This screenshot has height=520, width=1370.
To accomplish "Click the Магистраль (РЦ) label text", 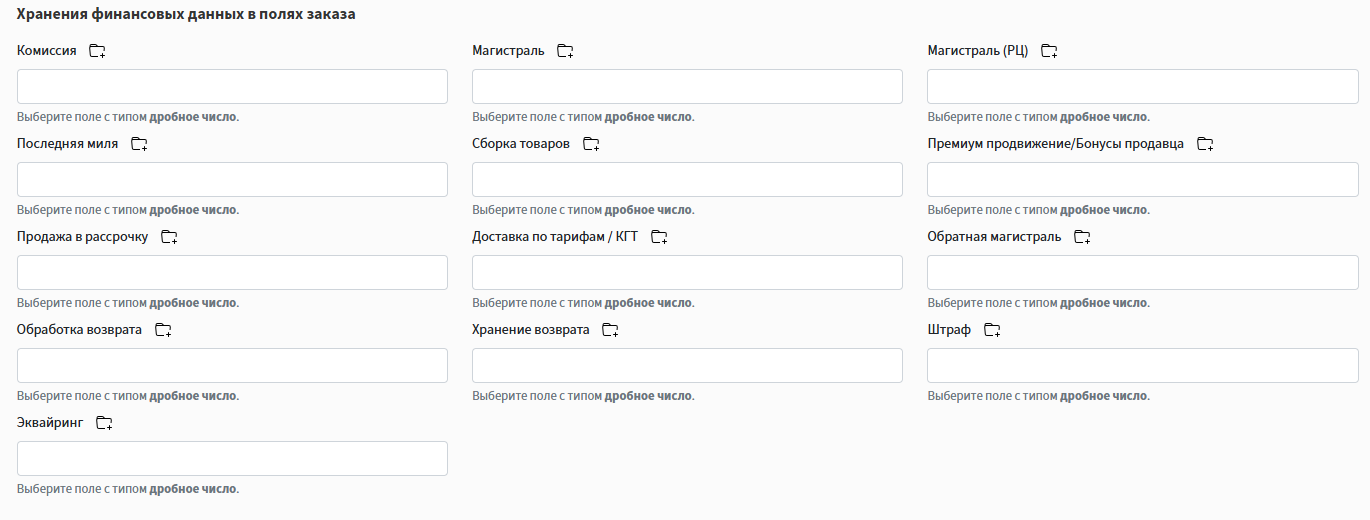I will click(978, 51).
